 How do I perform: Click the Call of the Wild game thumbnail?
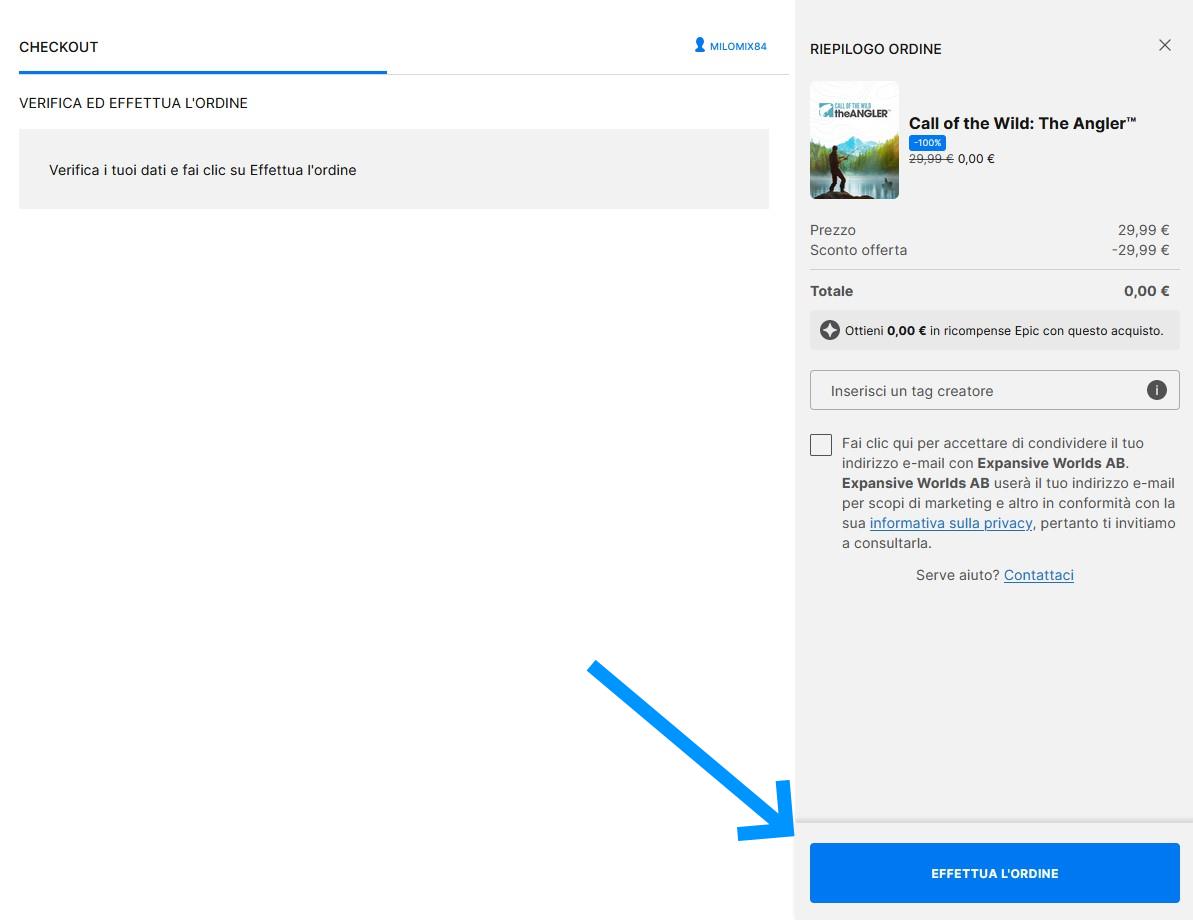[x=854, y=140]
